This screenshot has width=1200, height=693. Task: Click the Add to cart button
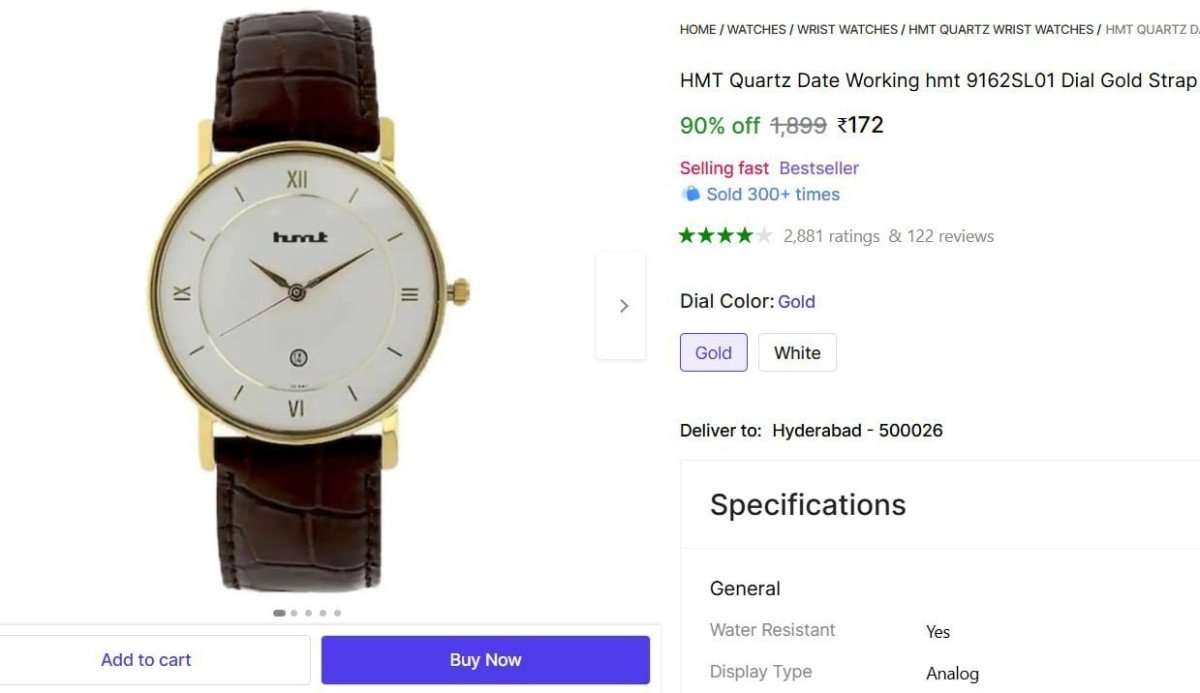146,659
